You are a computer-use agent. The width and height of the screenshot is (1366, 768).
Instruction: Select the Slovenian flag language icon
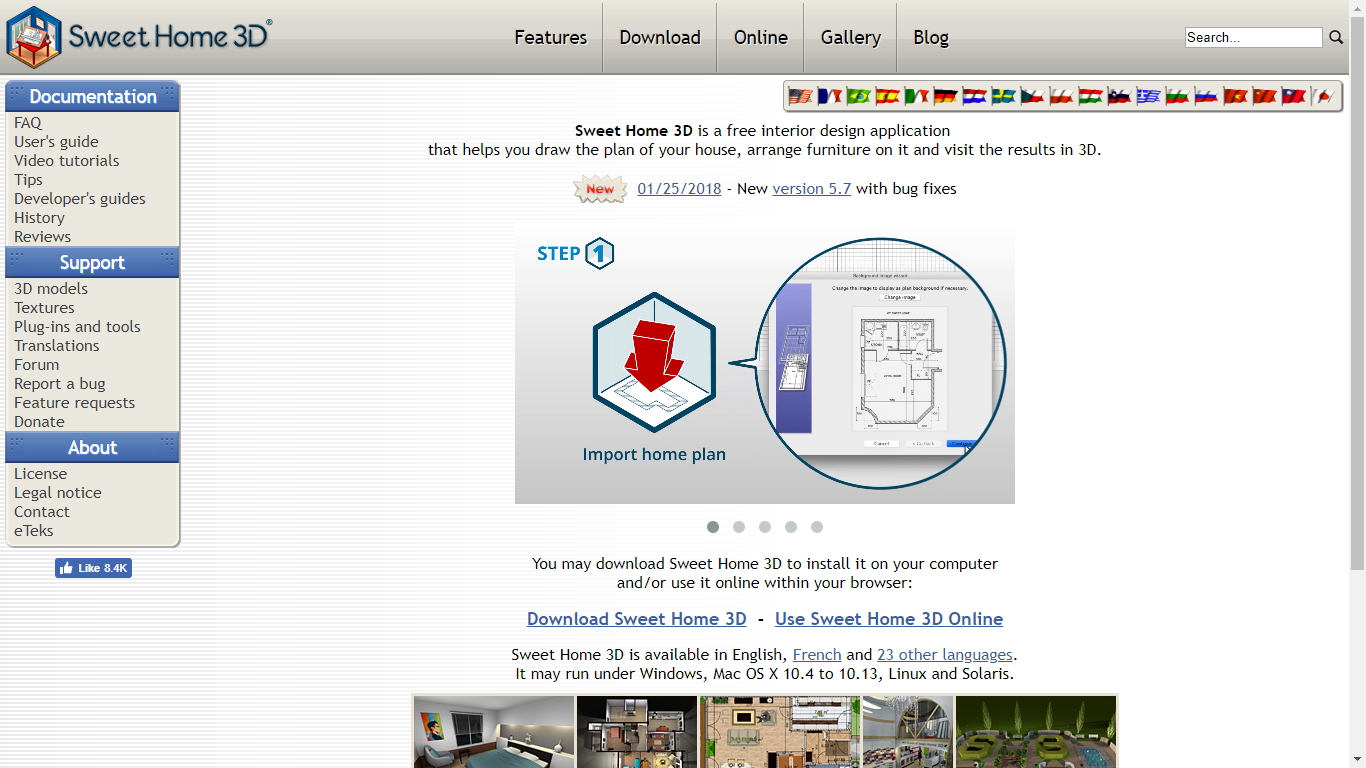tap(1119, 97)
